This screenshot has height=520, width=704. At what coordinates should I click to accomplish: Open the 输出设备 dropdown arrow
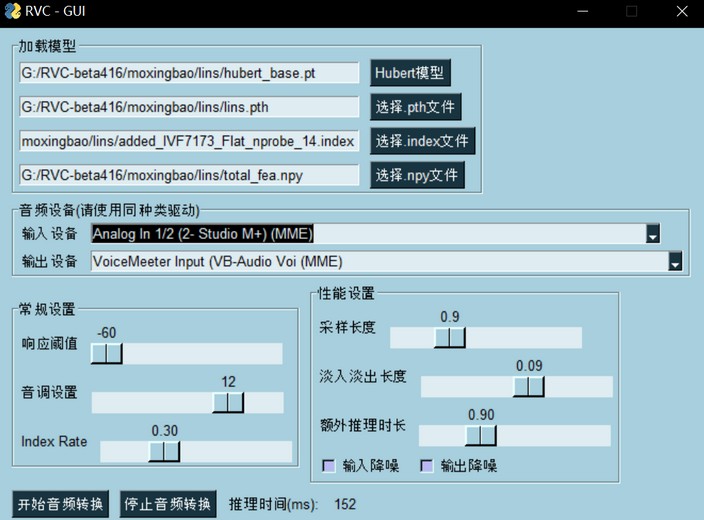(675, 261)
